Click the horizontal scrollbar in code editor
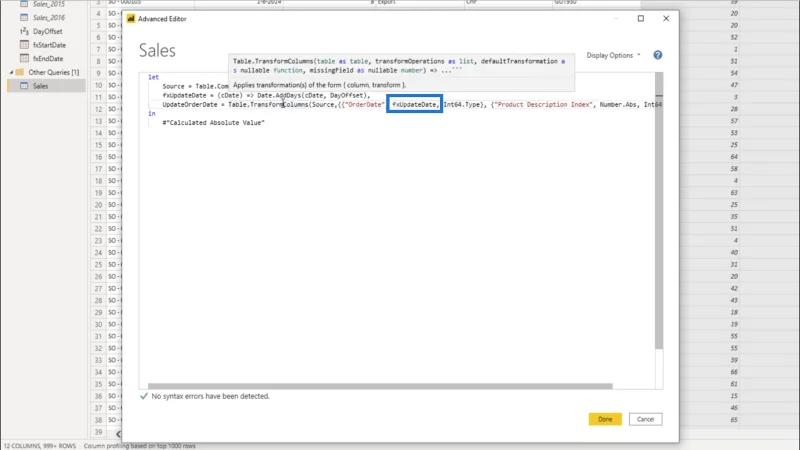 click(x=380, y=386)
